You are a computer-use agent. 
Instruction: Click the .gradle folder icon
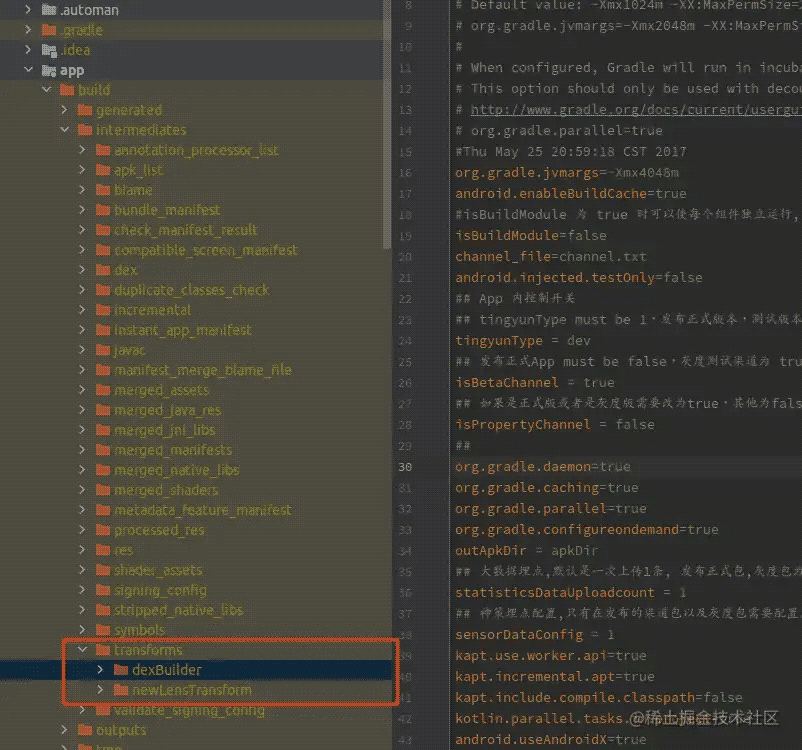pyautogui.click(x=49, y=30)
